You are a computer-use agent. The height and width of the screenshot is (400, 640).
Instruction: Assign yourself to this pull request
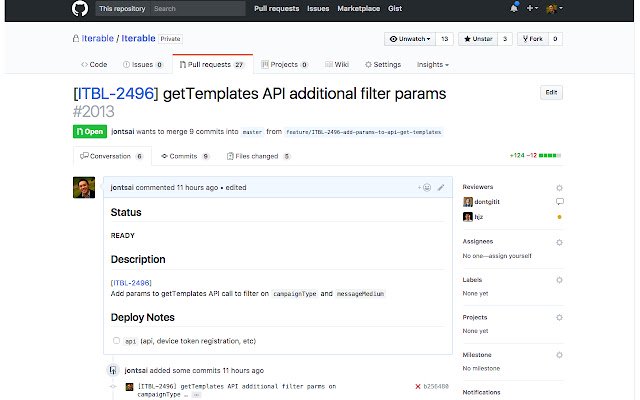(x=510, y=256)
